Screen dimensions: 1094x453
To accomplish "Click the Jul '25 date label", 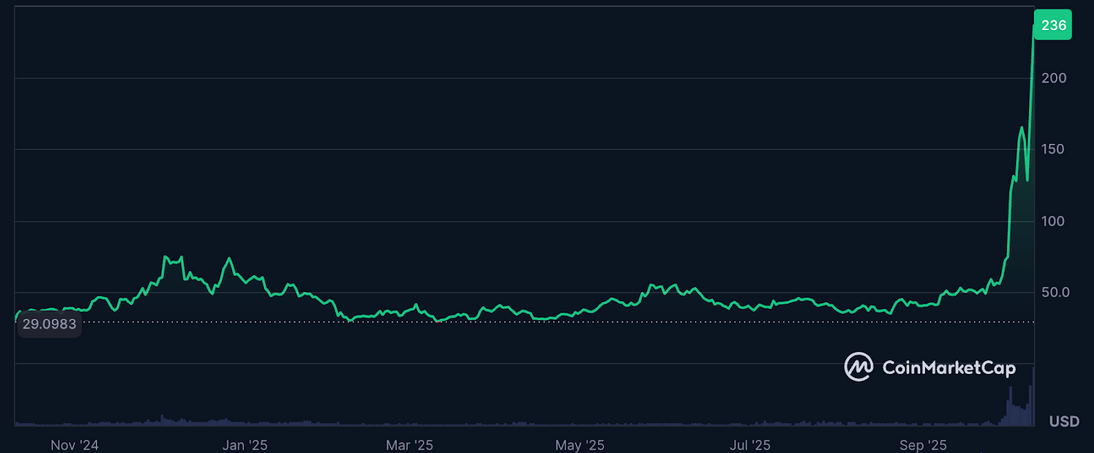I will point(749,445).
